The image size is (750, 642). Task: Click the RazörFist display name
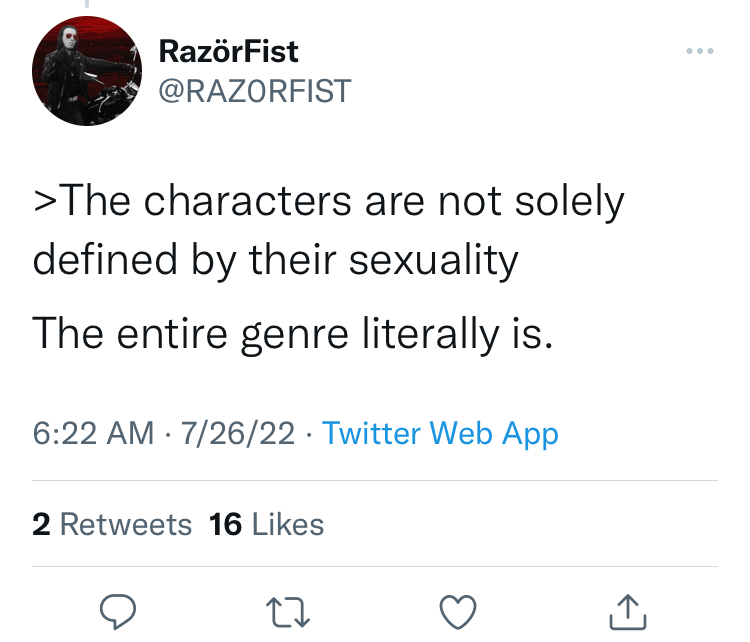click(x=229, y=51)
